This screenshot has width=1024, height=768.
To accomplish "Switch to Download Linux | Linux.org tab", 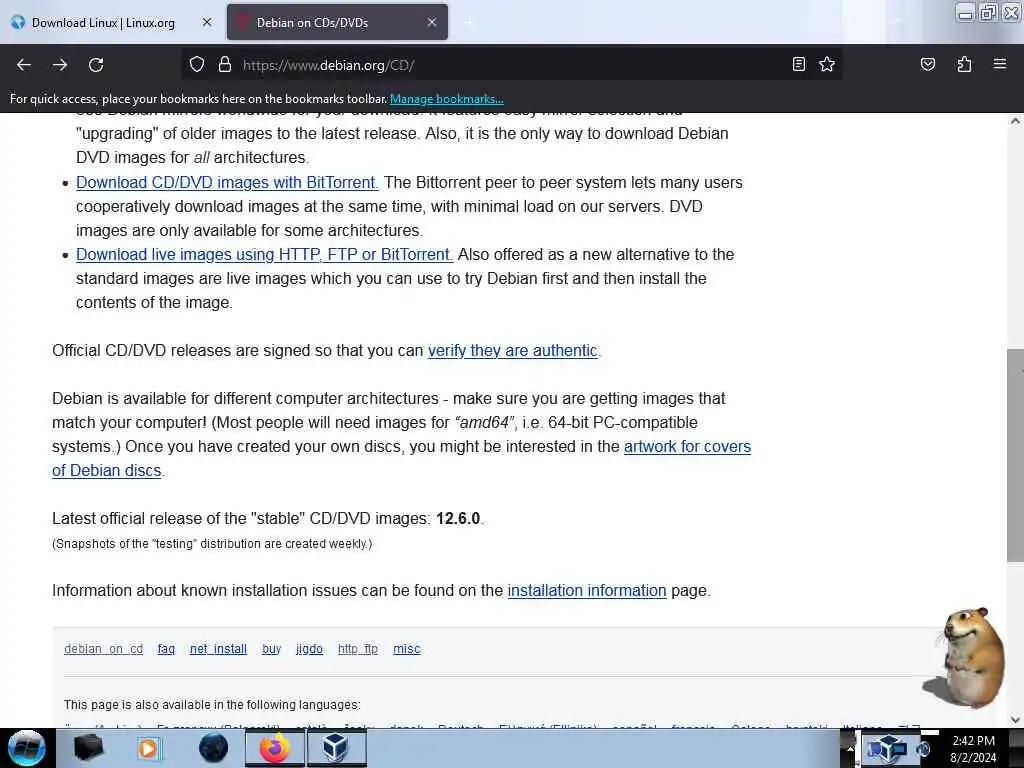I will [112, 22].
